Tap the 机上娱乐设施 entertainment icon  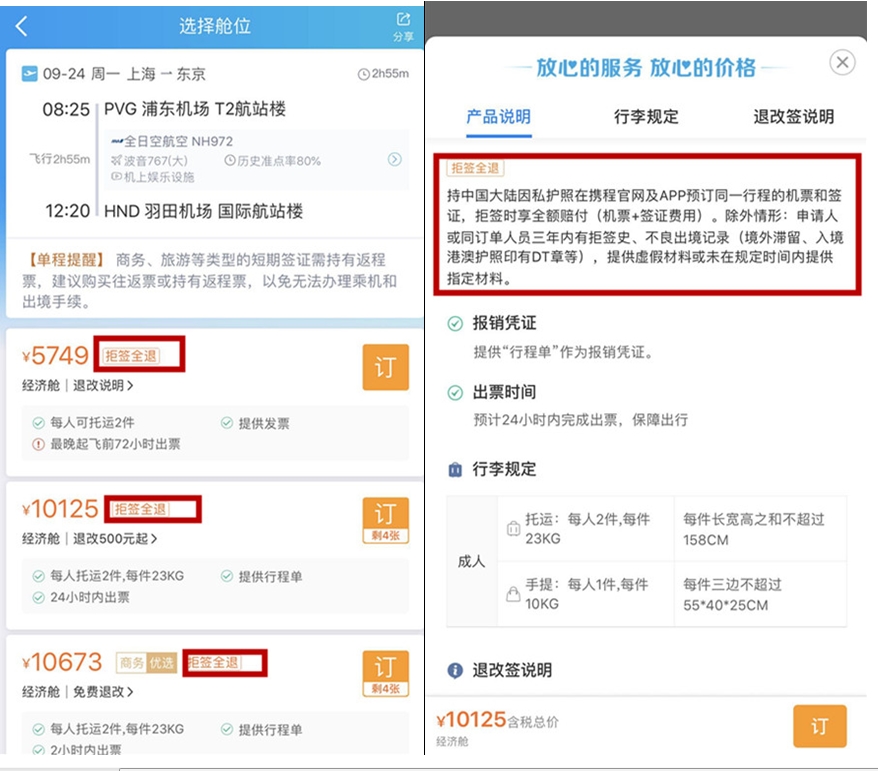pyautogui.click(x=116, y=177)
